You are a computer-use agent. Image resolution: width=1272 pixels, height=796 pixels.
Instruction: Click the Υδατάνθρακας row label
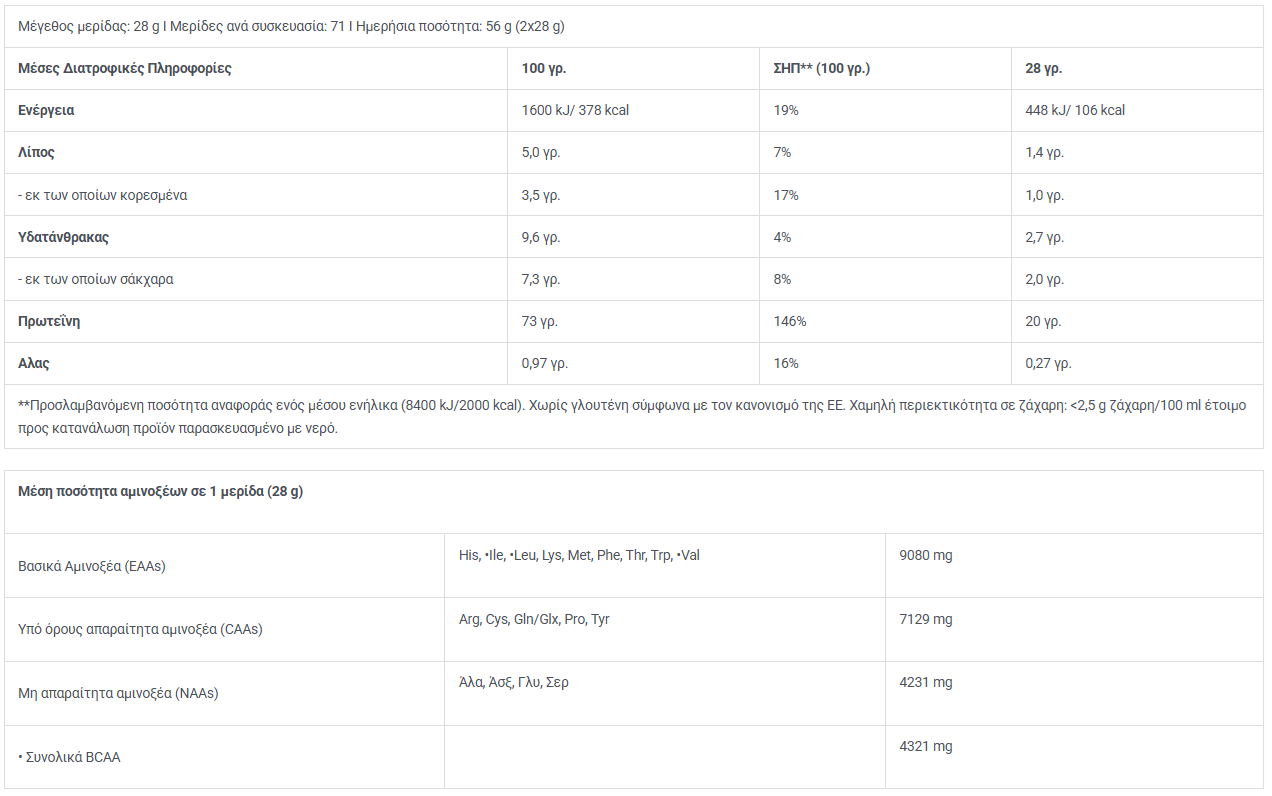(x=63, y=237)
